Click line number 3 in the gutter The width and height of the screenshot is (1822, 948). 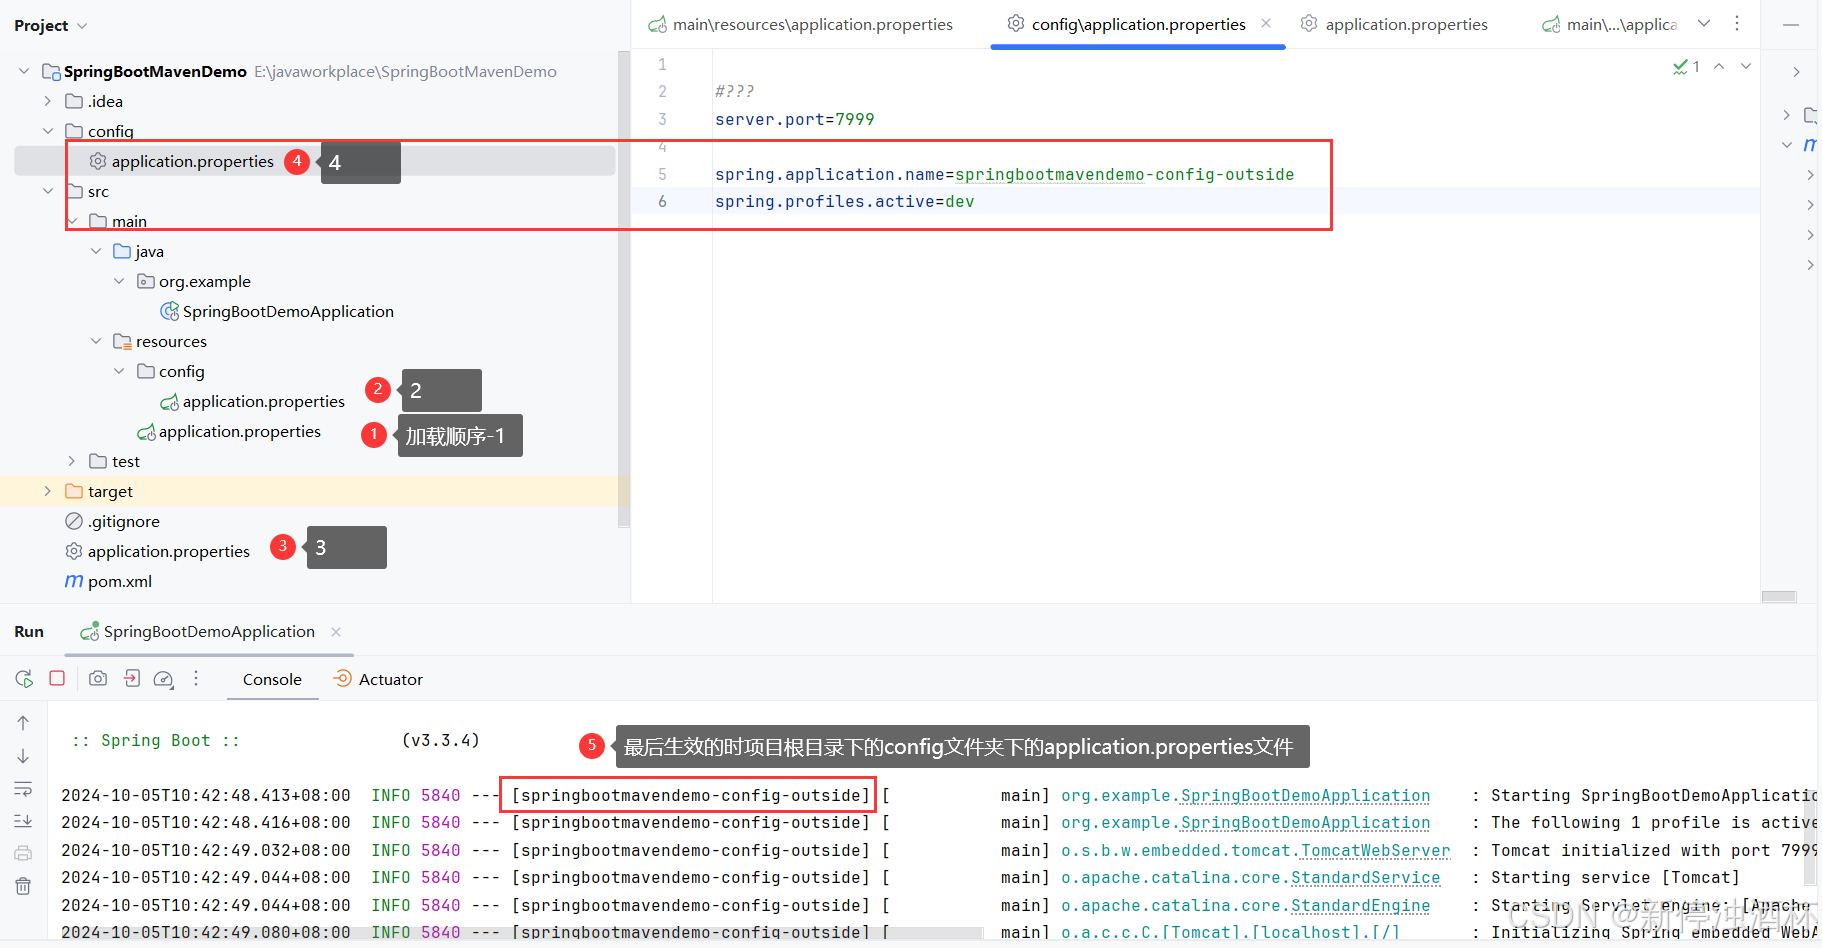pos(662,119)
